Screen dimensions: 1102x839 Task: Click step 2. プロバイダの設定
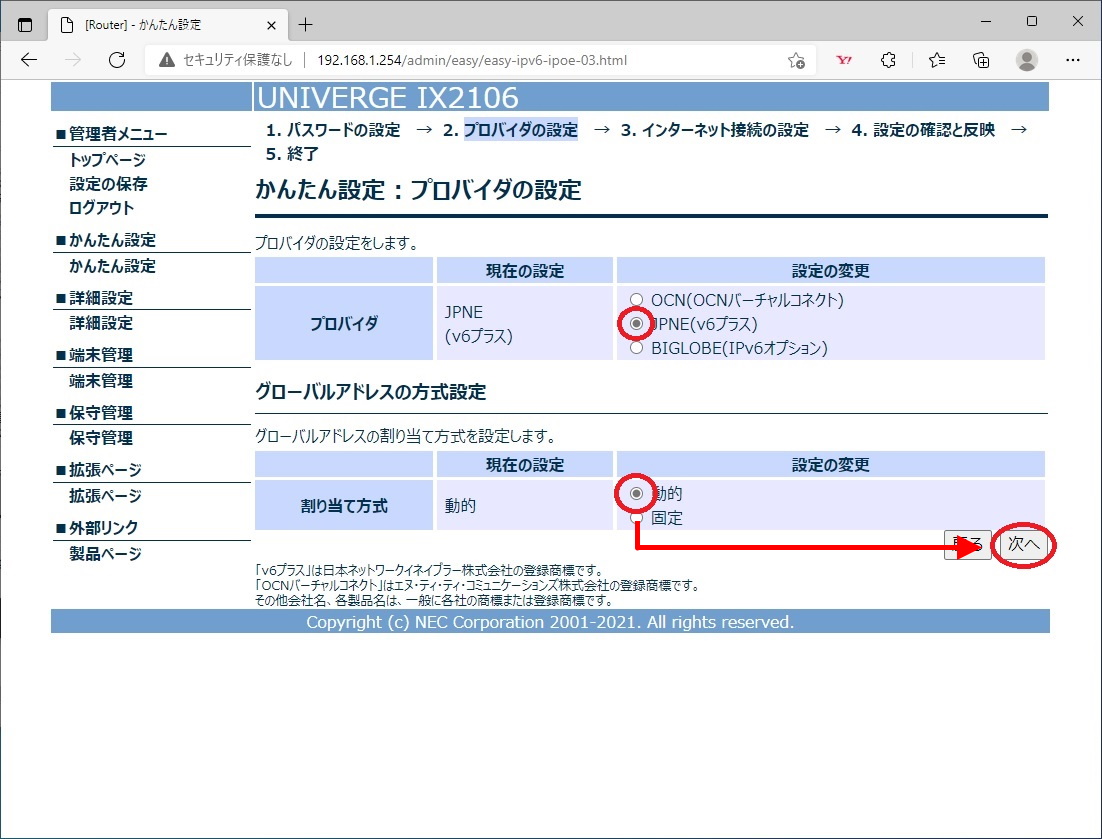tap(510, 130)
